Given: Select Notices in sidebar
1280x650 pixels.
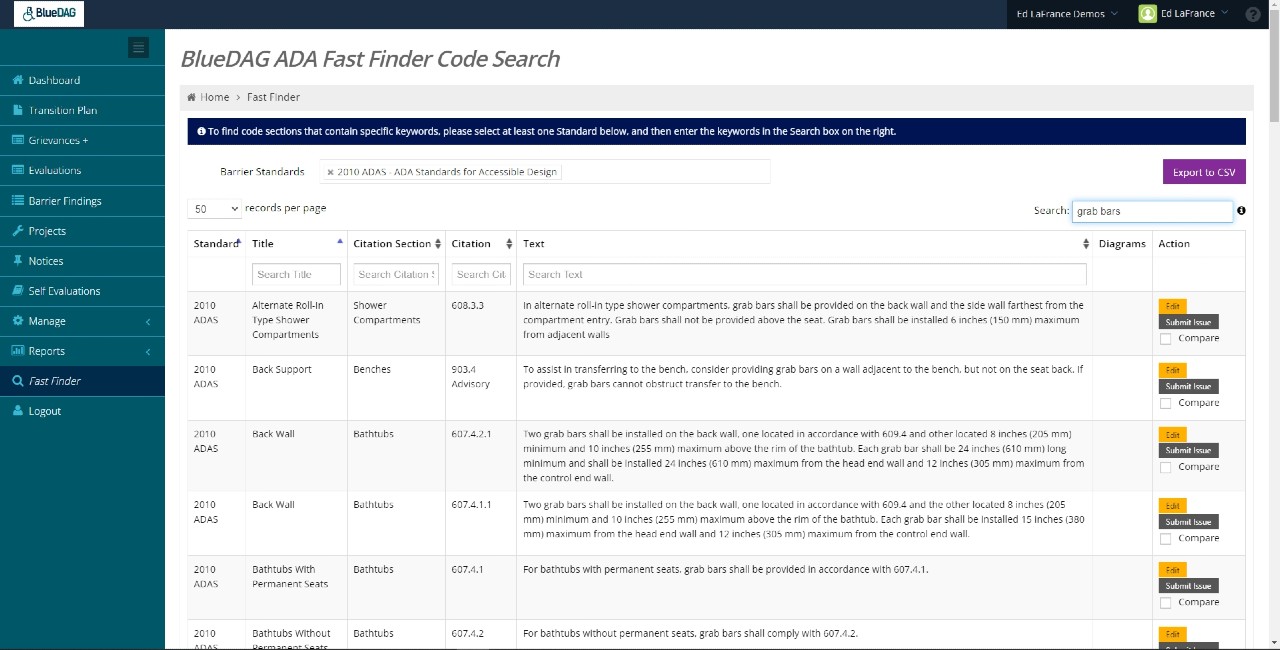Looking at the screenshot, I should (x=46, y=260).
